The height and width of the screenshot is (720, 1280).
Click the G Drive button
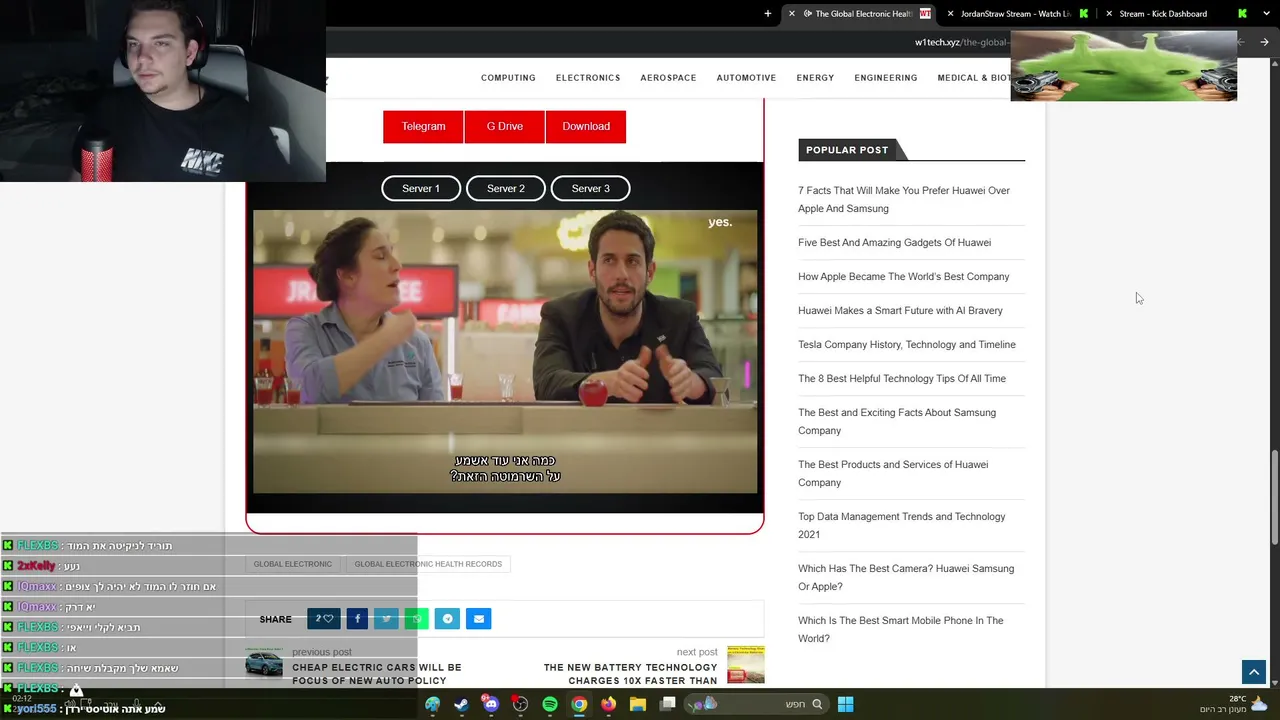click(x=505, y=126)
